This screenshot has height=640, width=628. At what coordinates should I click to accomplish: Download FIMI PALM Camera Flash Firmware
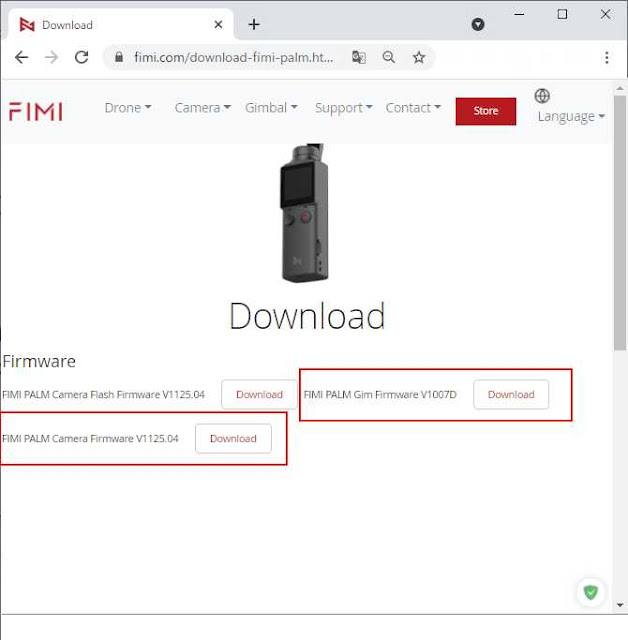point(260,394)
